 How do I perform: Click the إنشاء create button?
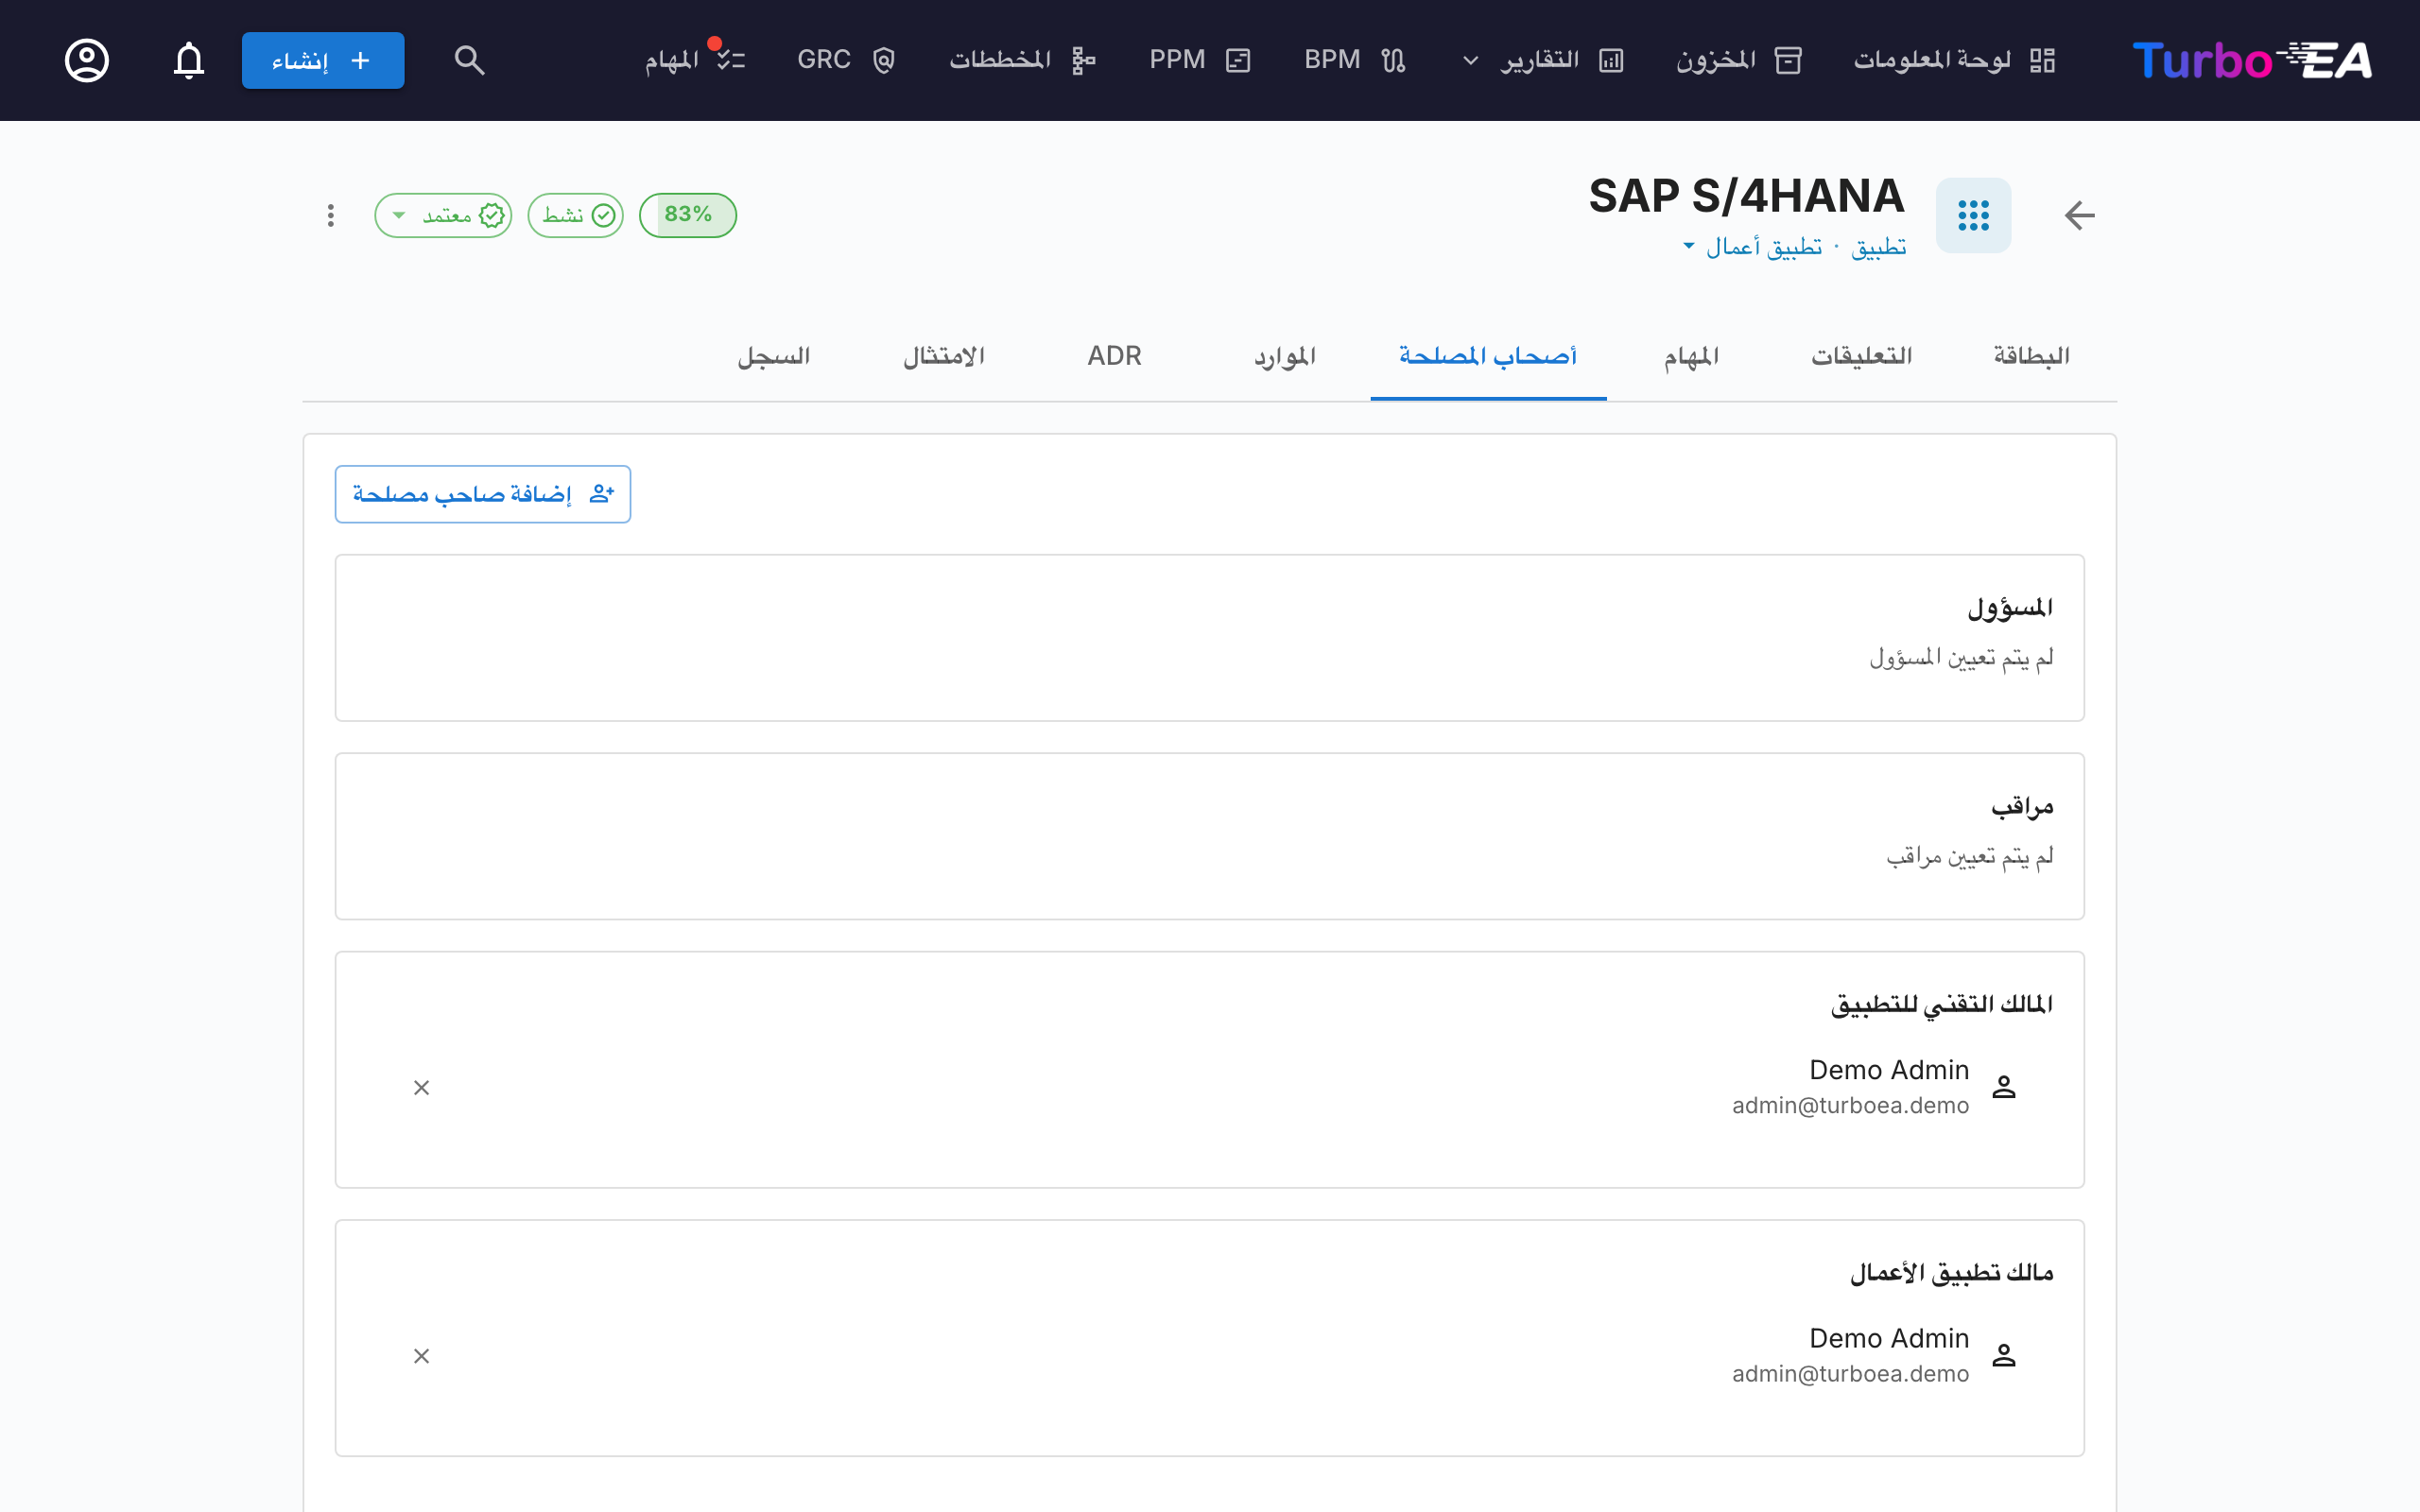coord(323,60)
